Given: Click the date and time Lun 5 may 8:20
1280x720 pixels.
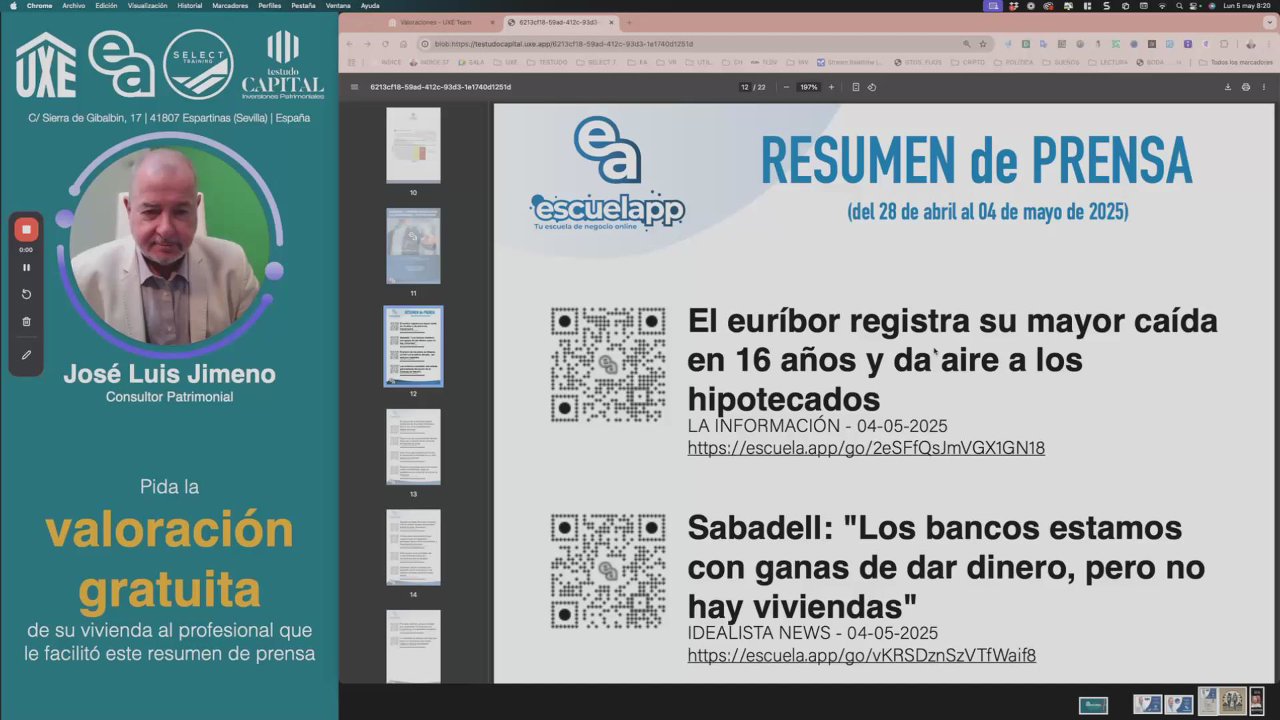Looking at the screenshot, I should click(1246, 5).
